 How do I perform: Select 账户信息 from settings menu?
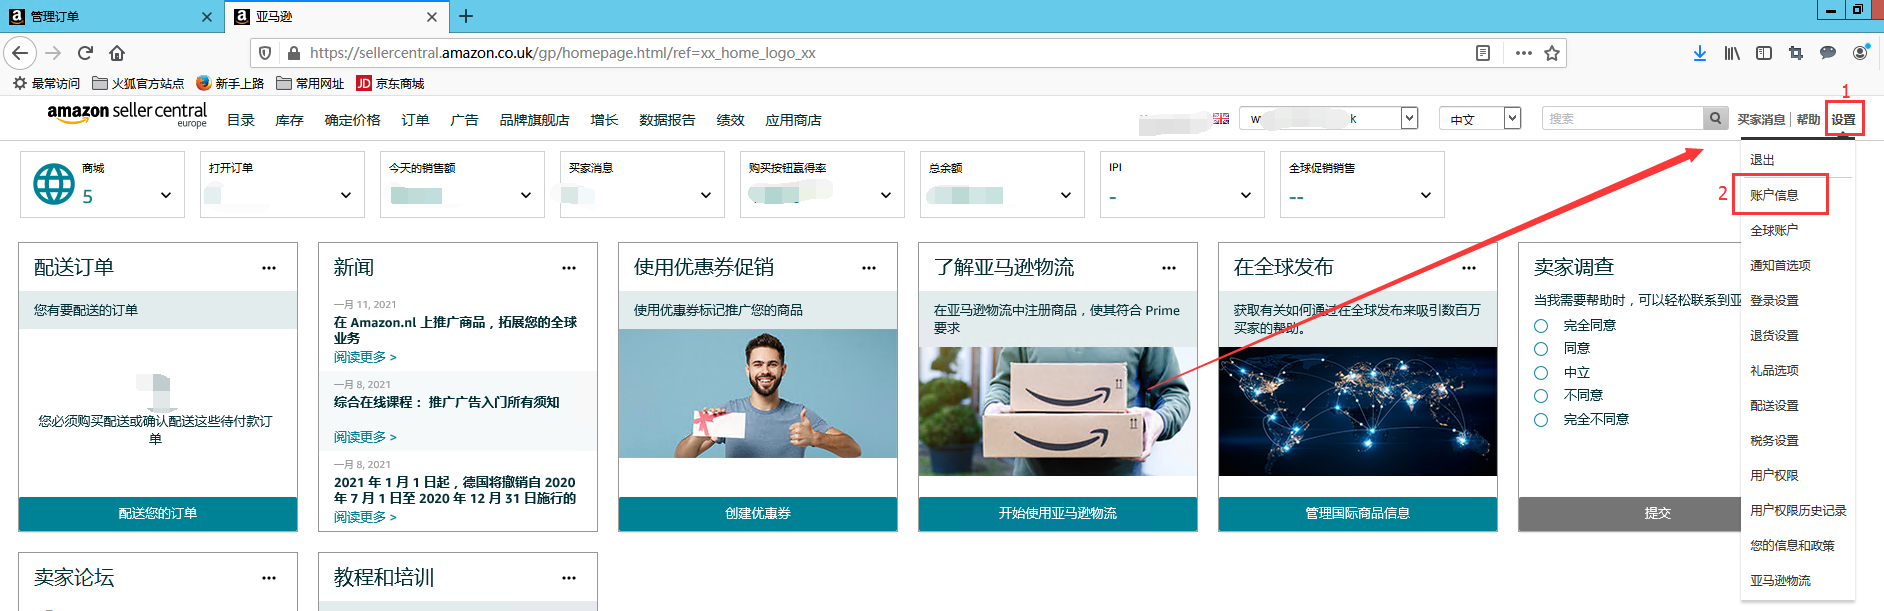[x=1774, y=195]
